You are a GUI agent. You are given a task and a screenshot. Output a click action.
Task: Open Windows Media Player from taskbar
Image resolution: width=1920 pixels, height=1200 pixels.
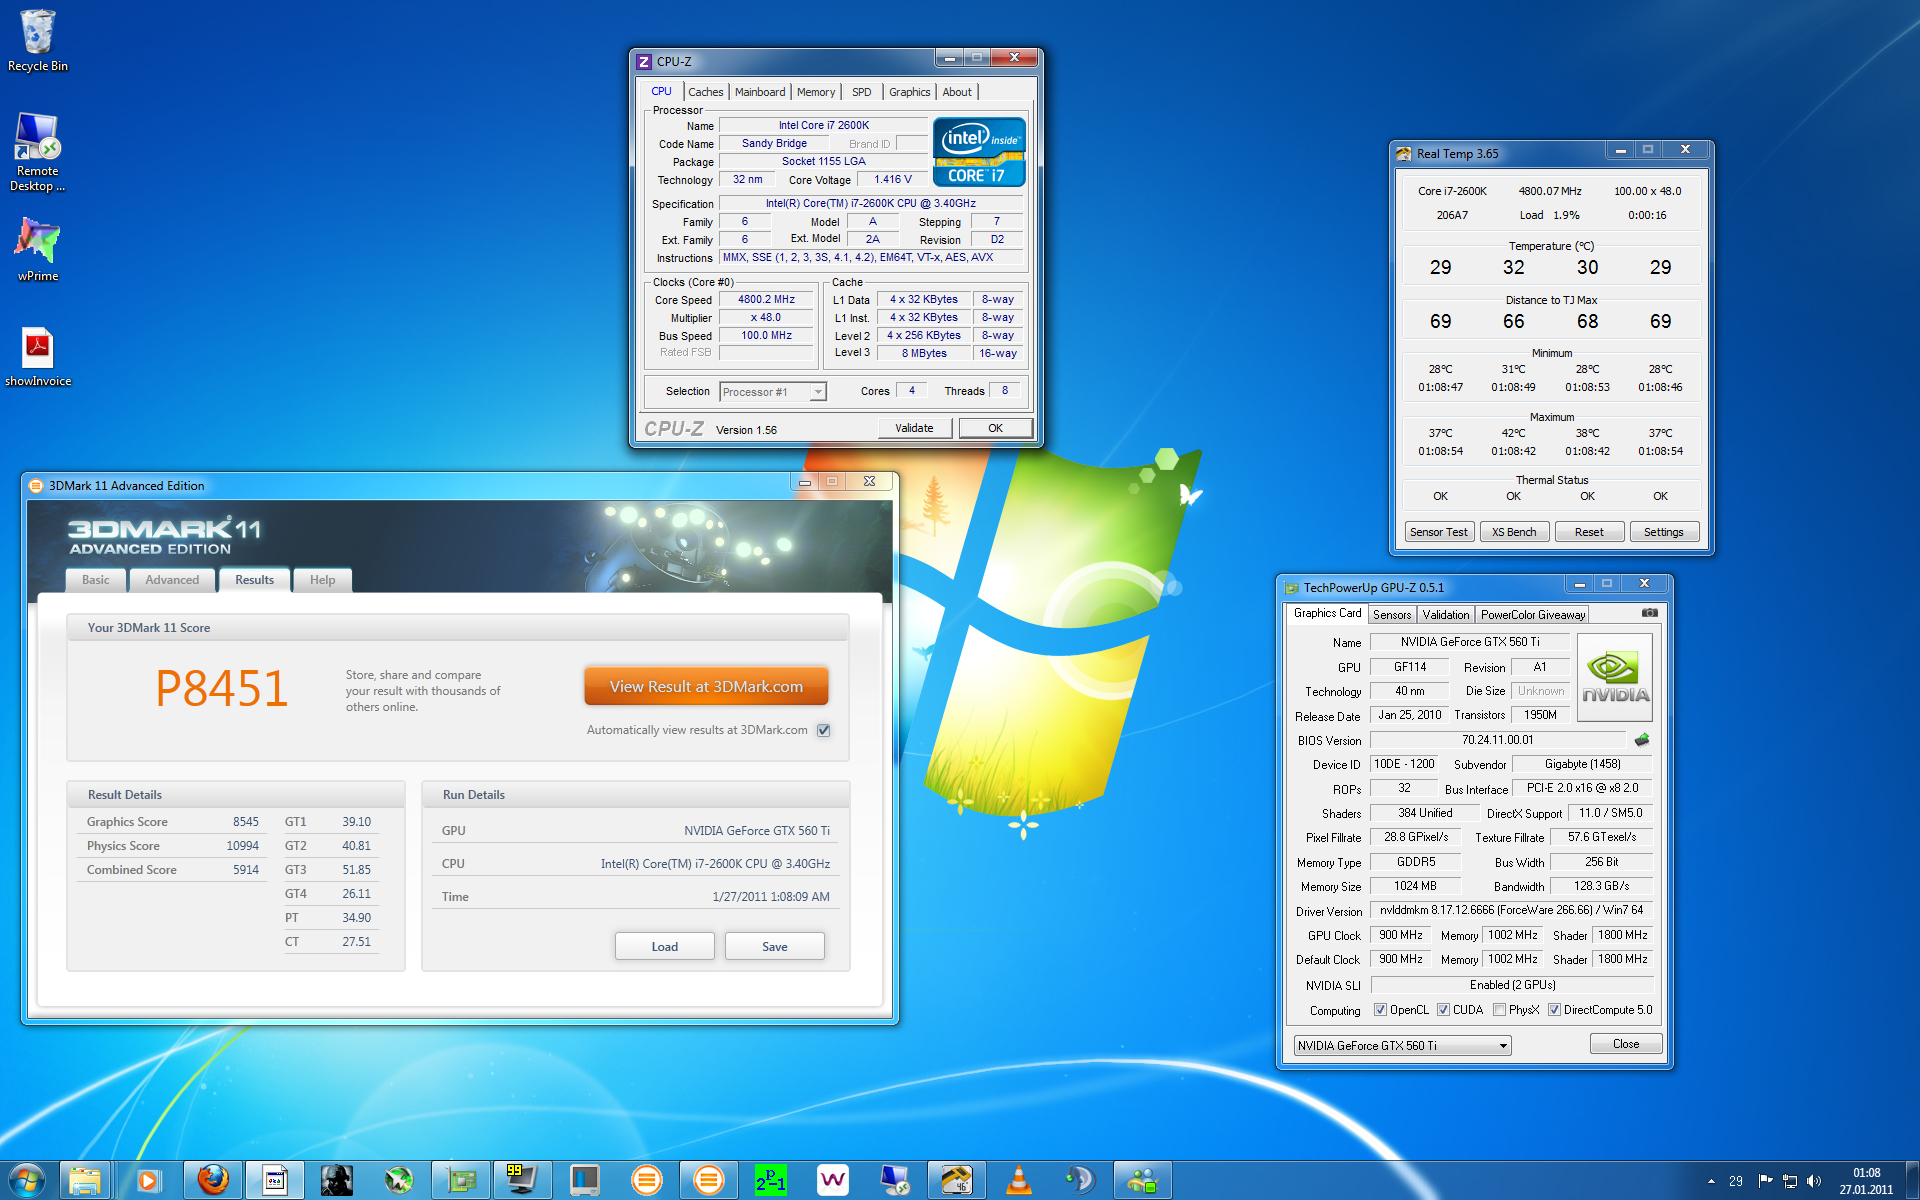(148, 1180)
